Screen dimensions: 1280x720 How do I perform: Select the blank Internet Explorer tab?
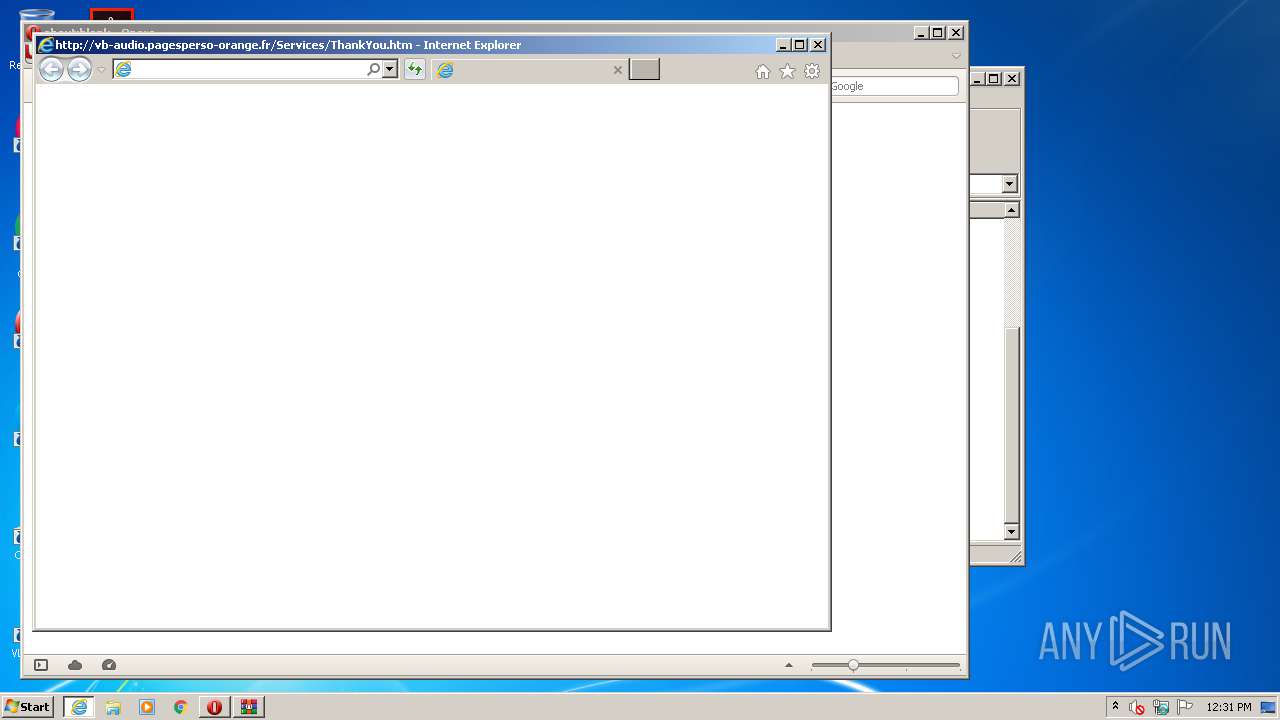click(x=530, y=70)
